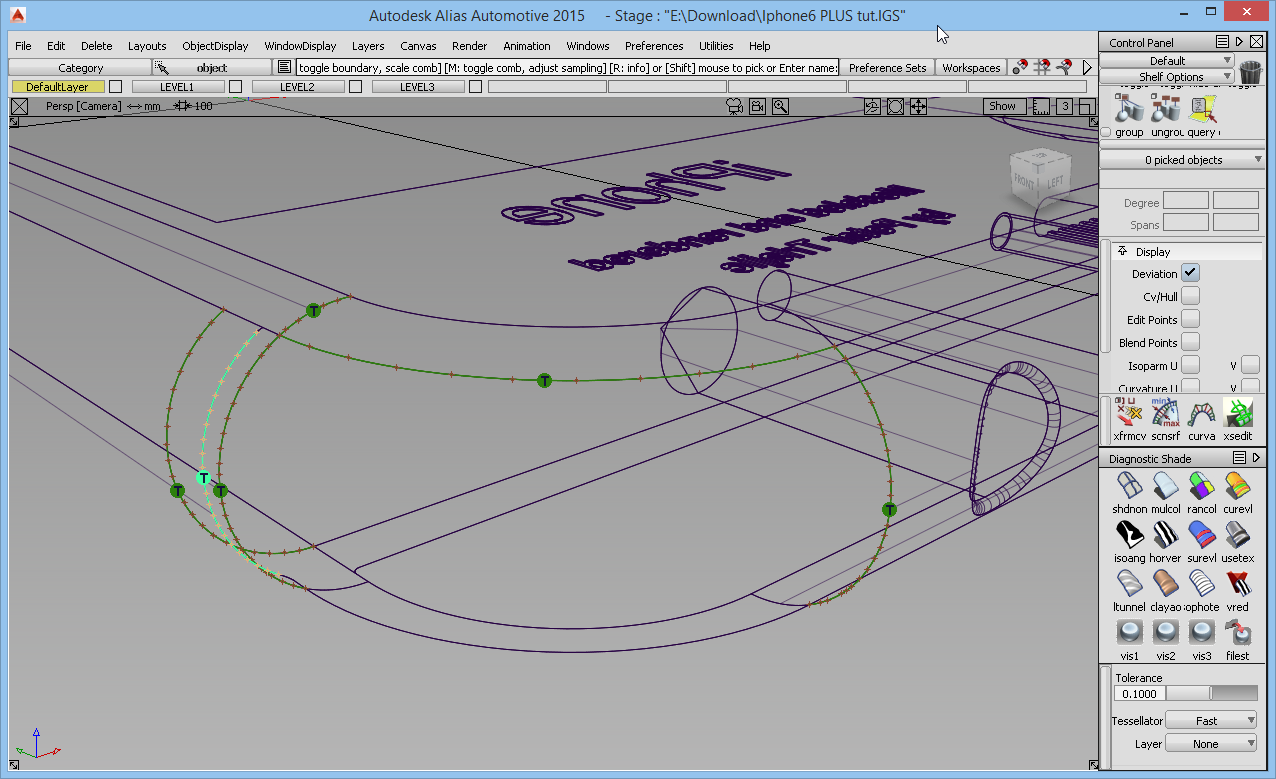Open the Preferences menu
Image resolution: width=1276 pixels, height=779 pixels.
tap(654, 46)
